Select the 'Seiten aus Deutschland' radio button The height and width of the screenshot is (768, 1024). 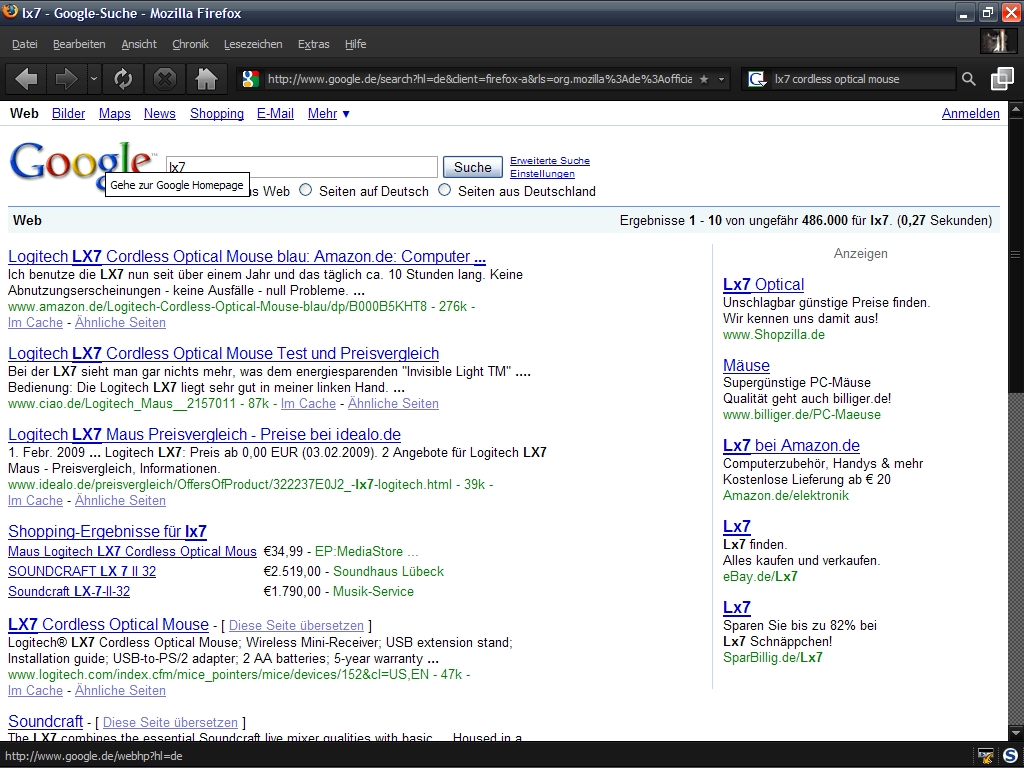(x=445, y=190)
